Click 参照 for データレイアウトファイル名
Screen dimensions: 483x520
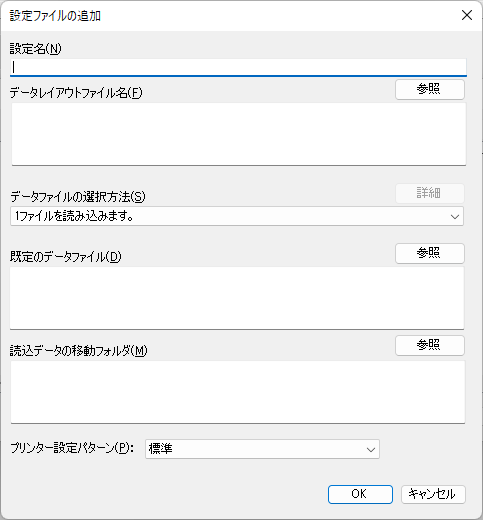pyautogui.click(x=430, y=89)
